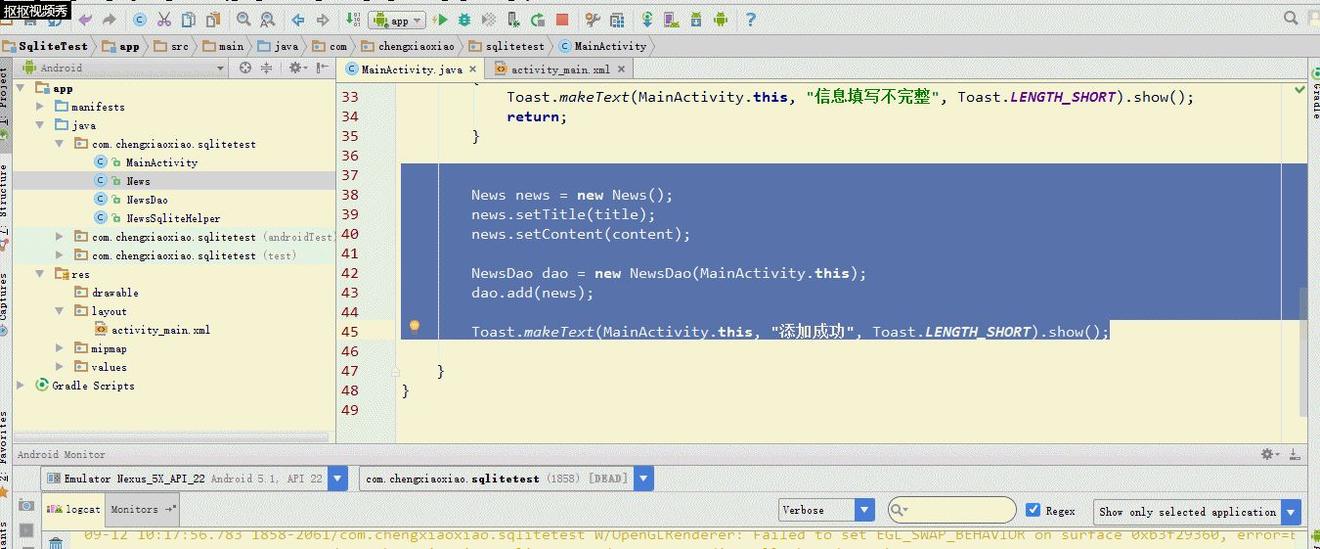Click the lightbulb intention icon on line 45
The image size is (1320, 549).
coord(414,326)
